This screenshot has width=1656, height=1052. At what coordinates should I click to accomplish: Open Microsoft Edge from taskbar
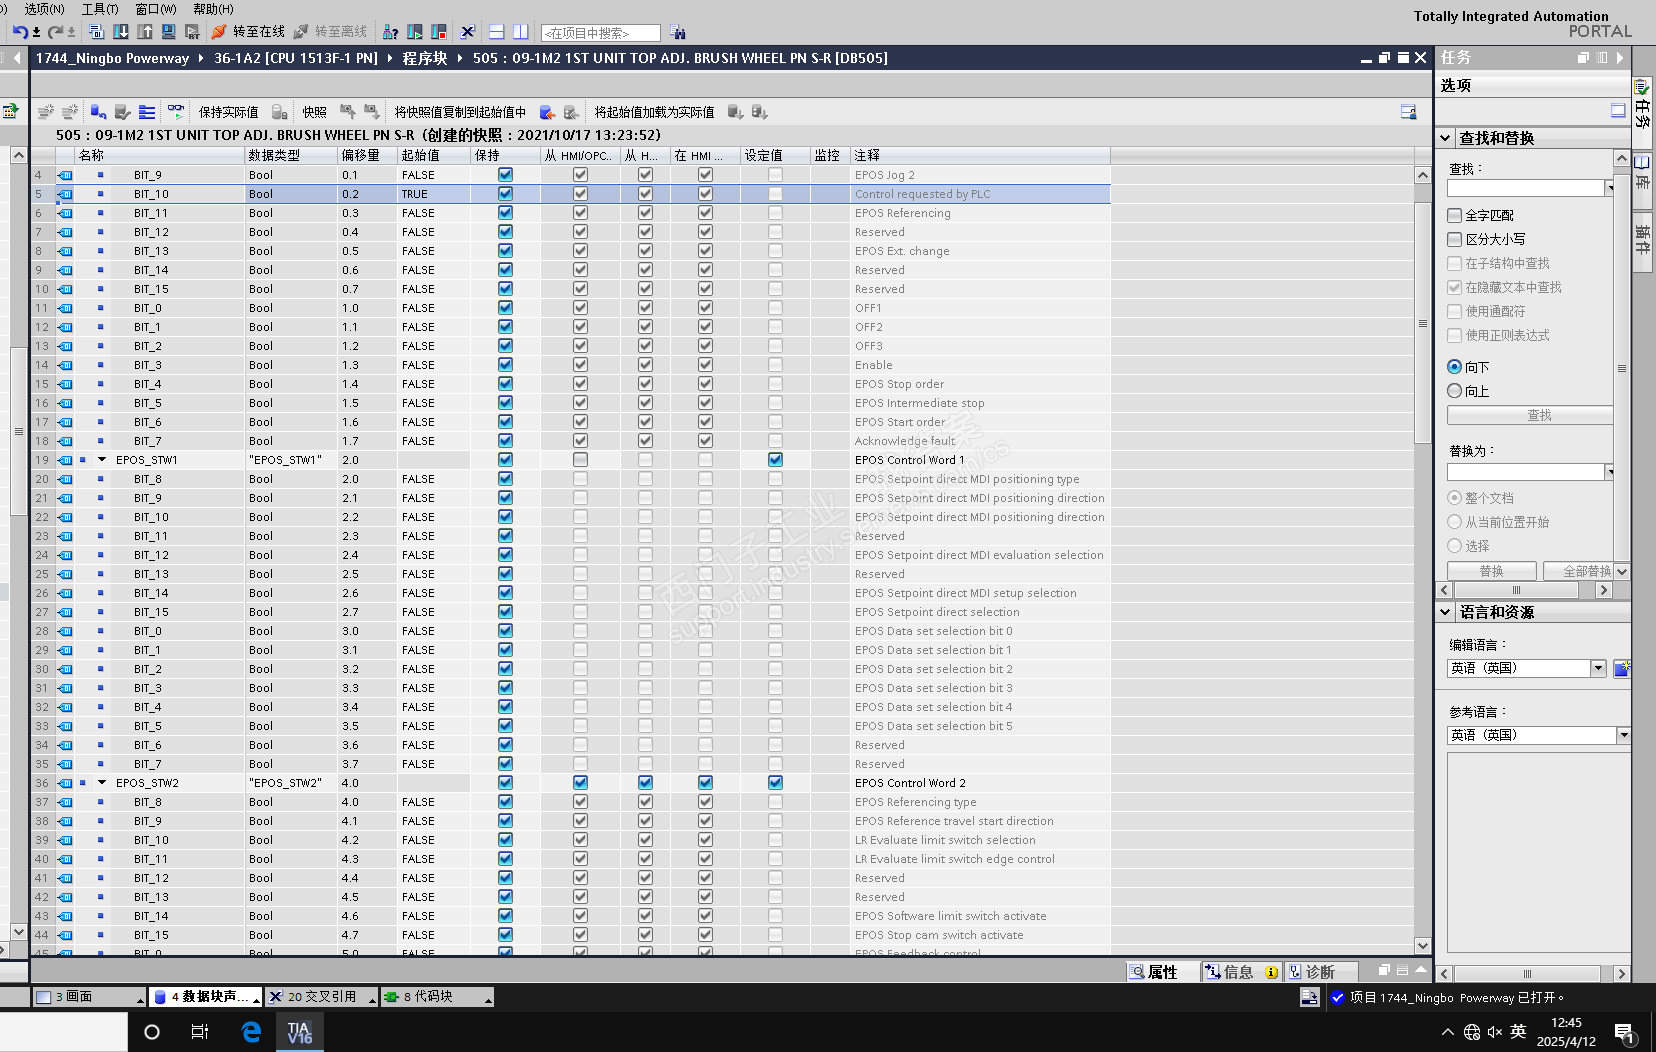(x=251, y=1032)
